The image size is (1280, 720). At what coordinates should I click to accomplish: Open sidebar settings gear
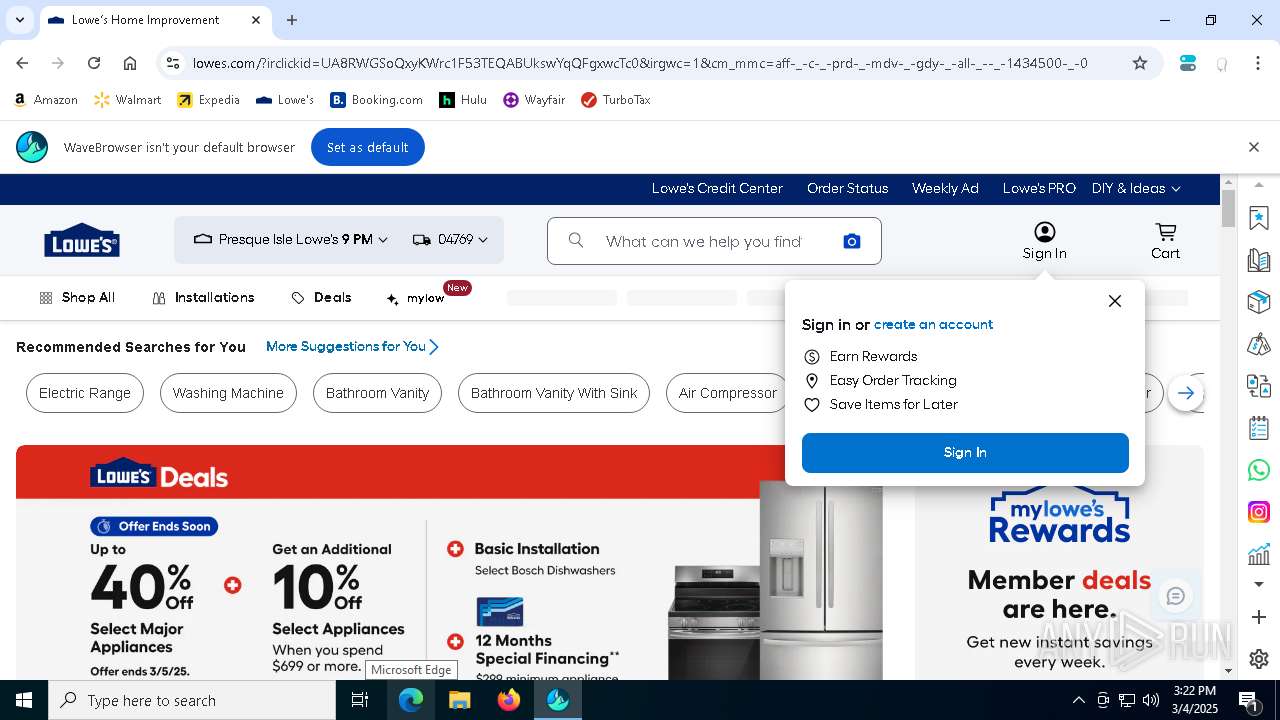(1259, 659)
